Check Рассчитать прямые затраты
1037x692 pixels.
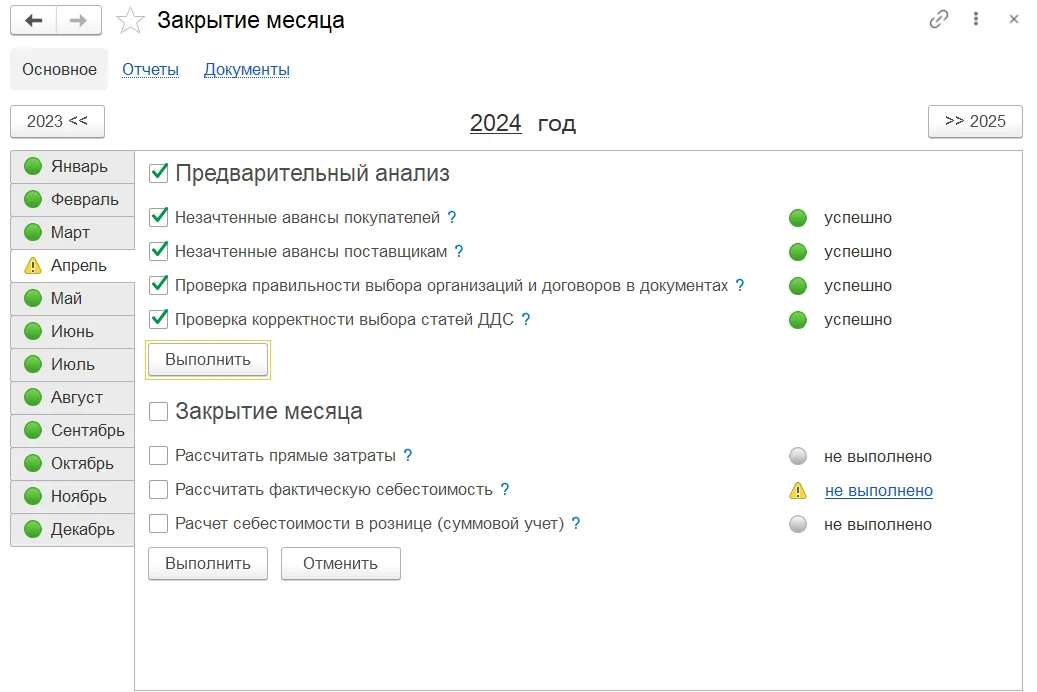click(159, 455)
